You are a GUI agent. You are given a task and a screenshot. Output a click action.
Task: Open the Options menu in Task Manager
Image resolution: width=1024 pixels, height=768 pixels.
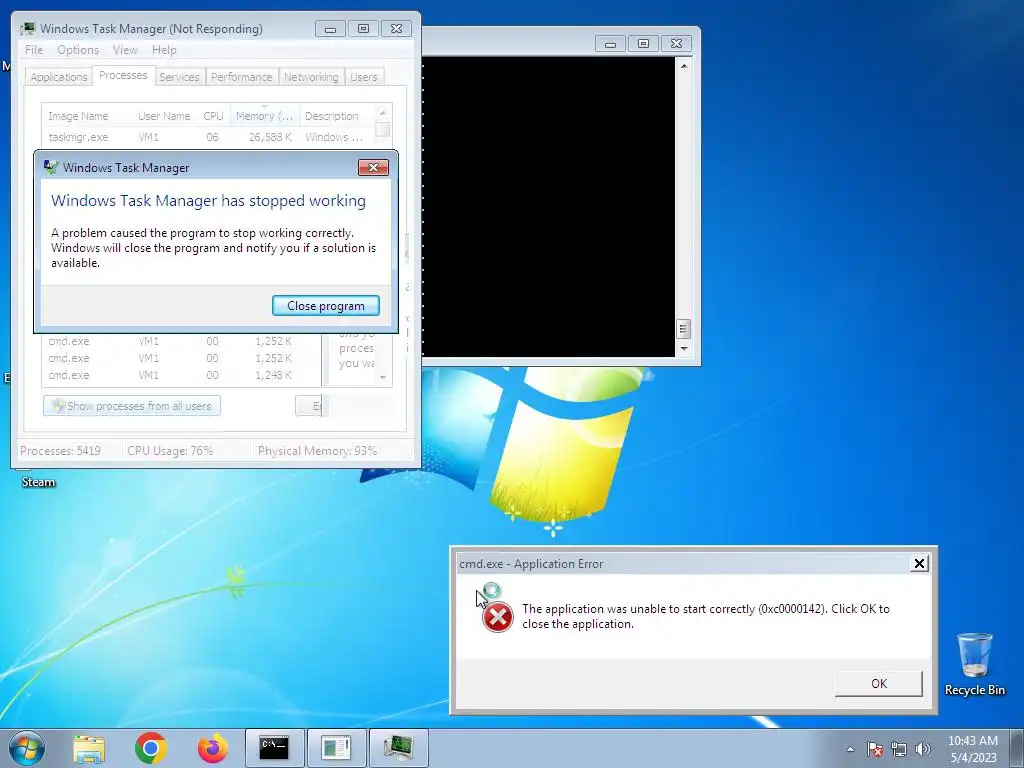point(78,50)
